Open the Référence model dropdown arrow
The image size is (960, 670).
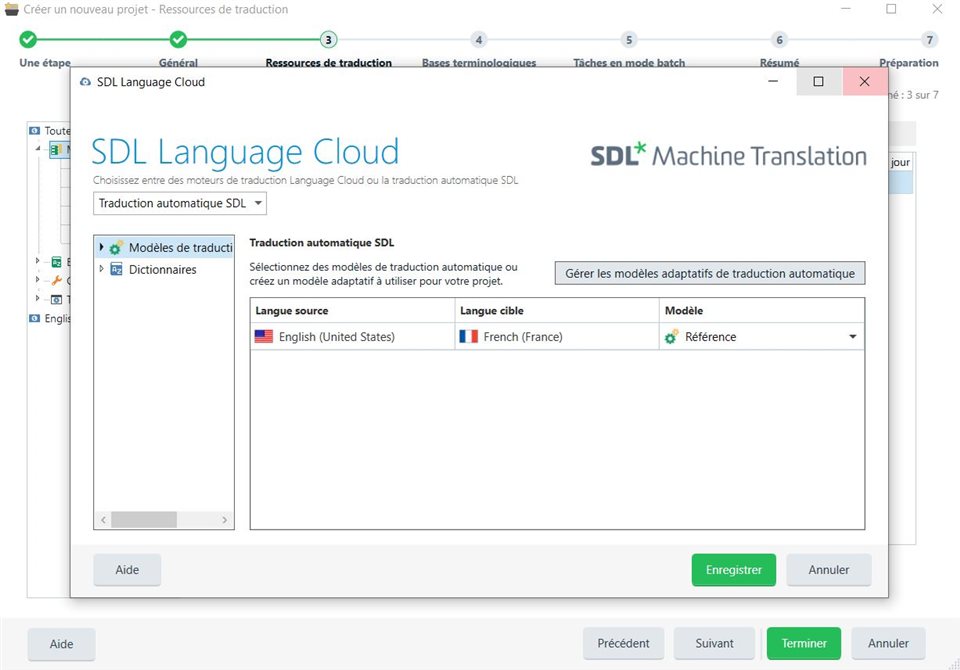pyautogui.click(x=852, y=337)
